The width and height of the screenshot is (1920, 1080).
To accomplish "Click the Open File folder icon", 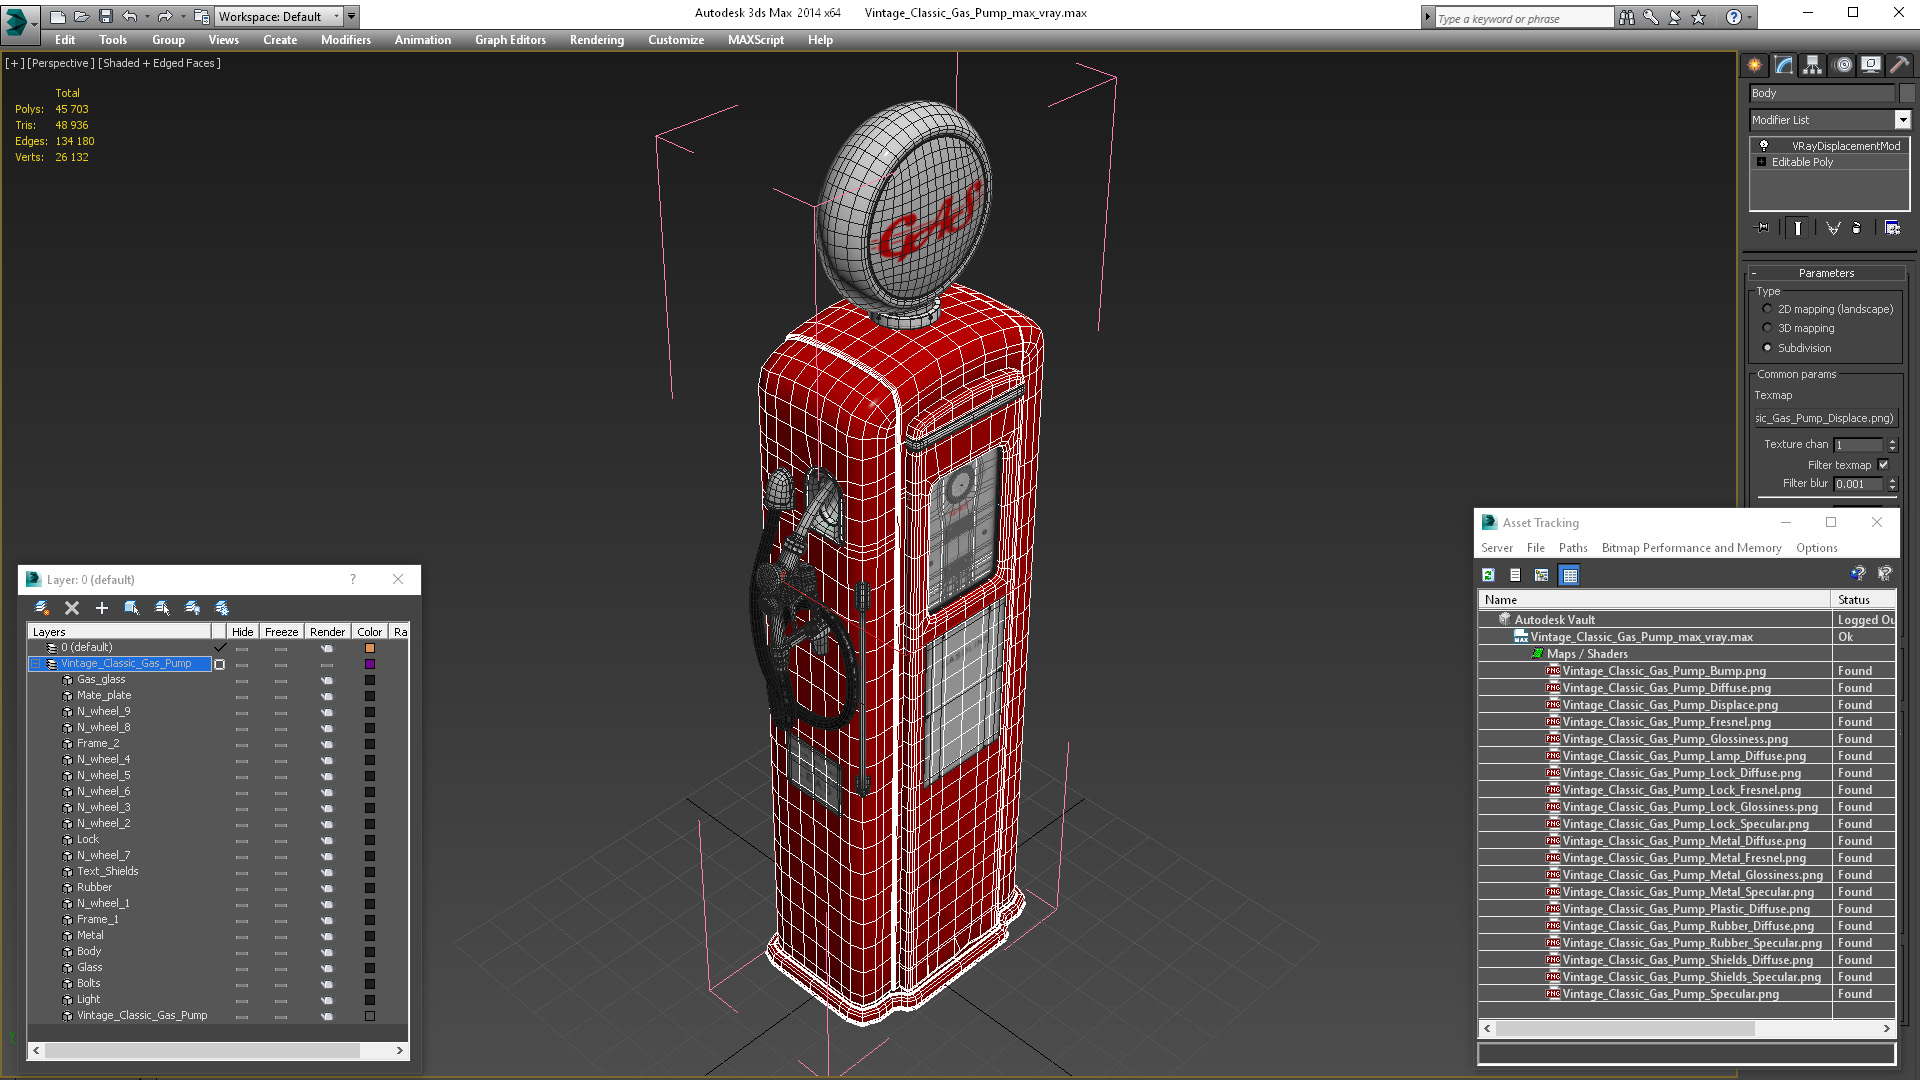I will tap(81, 17).
